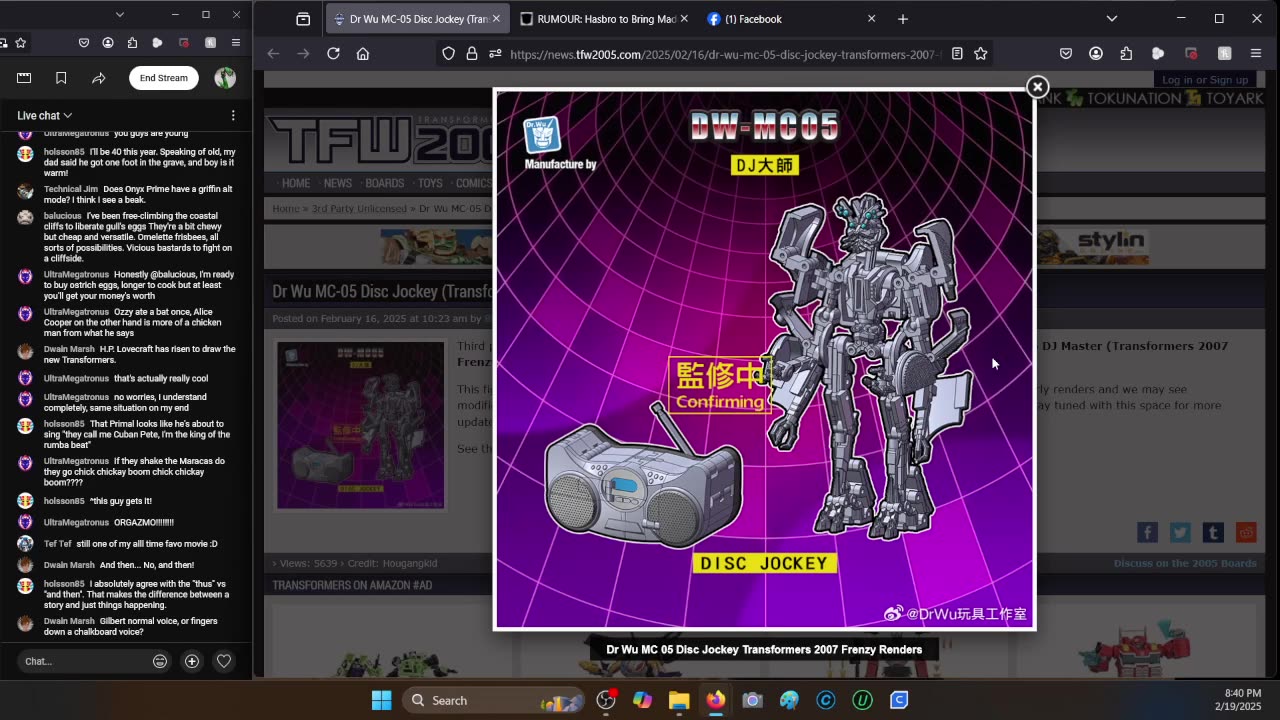Click the article thumbnail image
The image size is (1280, 720).
pos(360,425)
